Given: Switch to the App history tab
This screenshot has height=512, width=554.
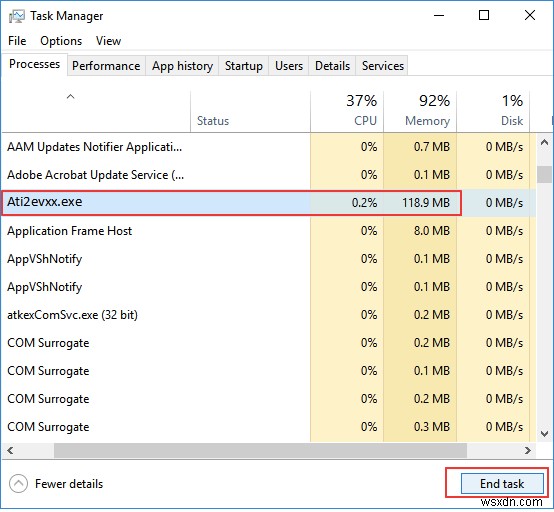Looking at the screenshot, I should coord(182,66).
